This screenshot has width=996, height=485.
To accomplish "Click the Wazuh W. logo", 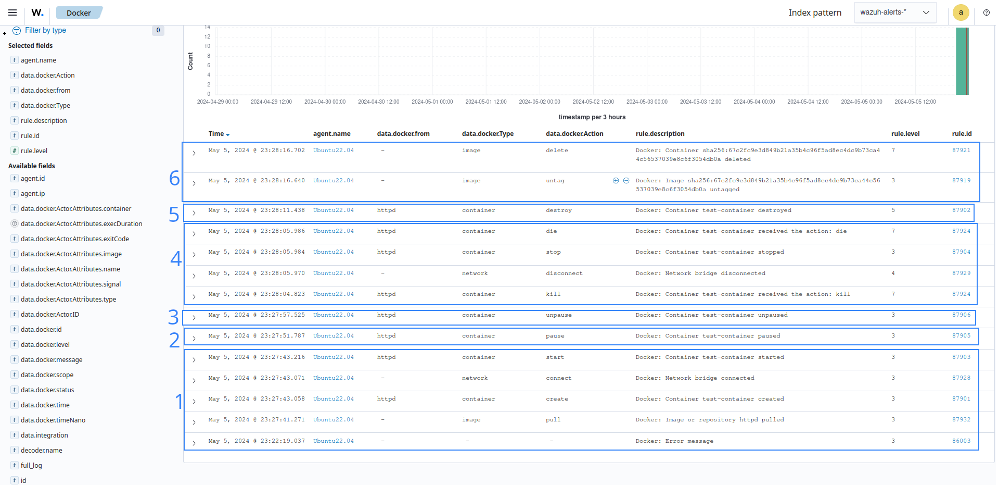I will 37,12.
